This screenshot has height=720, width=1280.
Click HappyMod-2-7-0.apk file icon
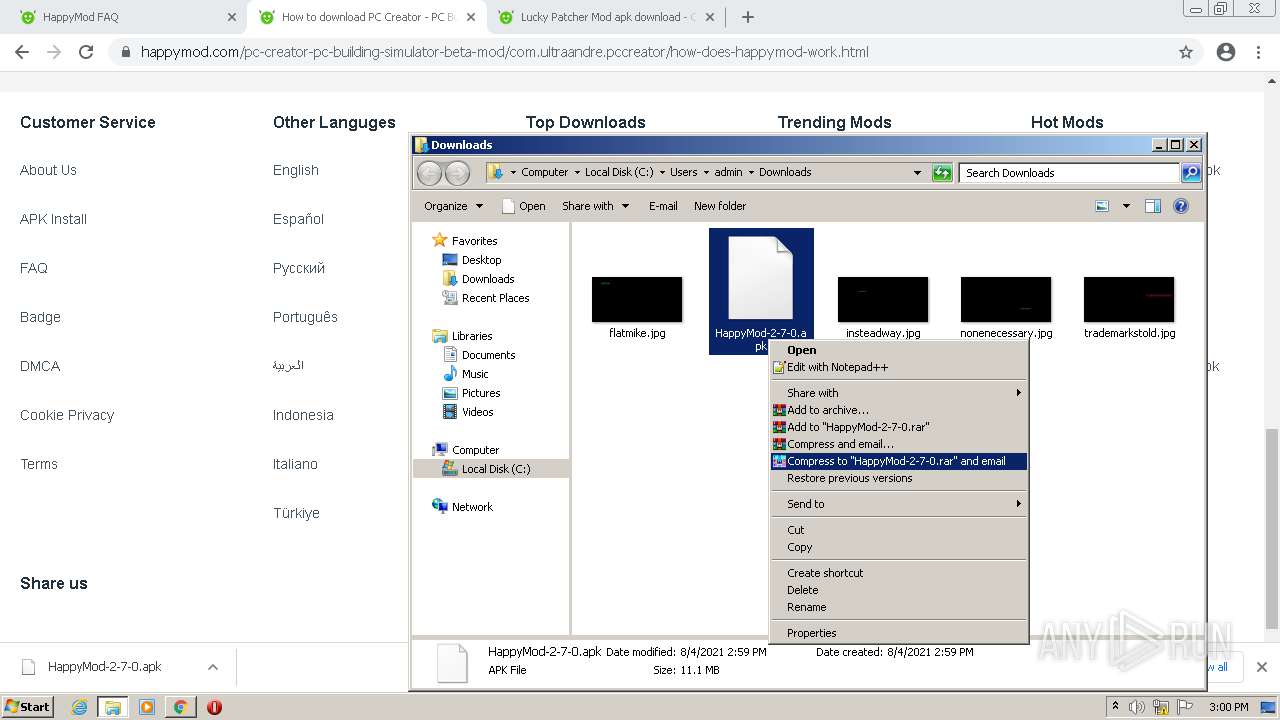tap(761, 279)
